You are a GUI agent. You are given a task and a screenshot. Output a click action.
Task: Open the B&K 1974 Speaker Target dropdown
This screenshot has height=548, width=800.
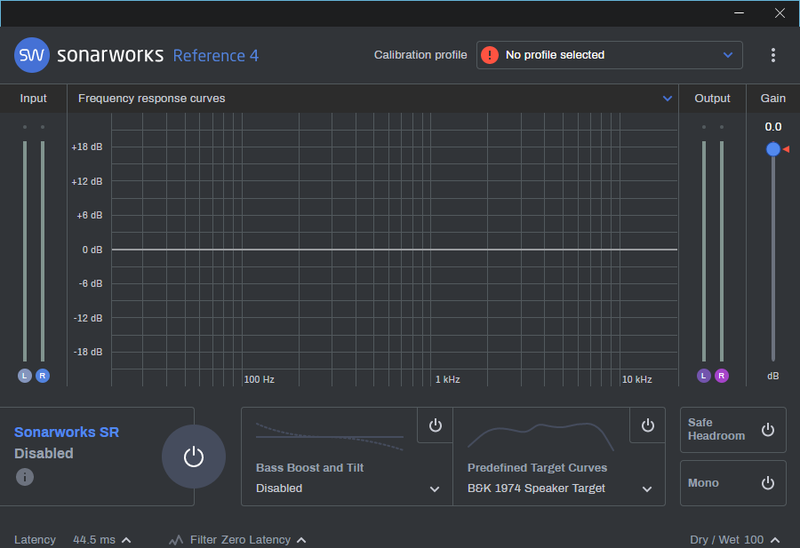point(560,488)
